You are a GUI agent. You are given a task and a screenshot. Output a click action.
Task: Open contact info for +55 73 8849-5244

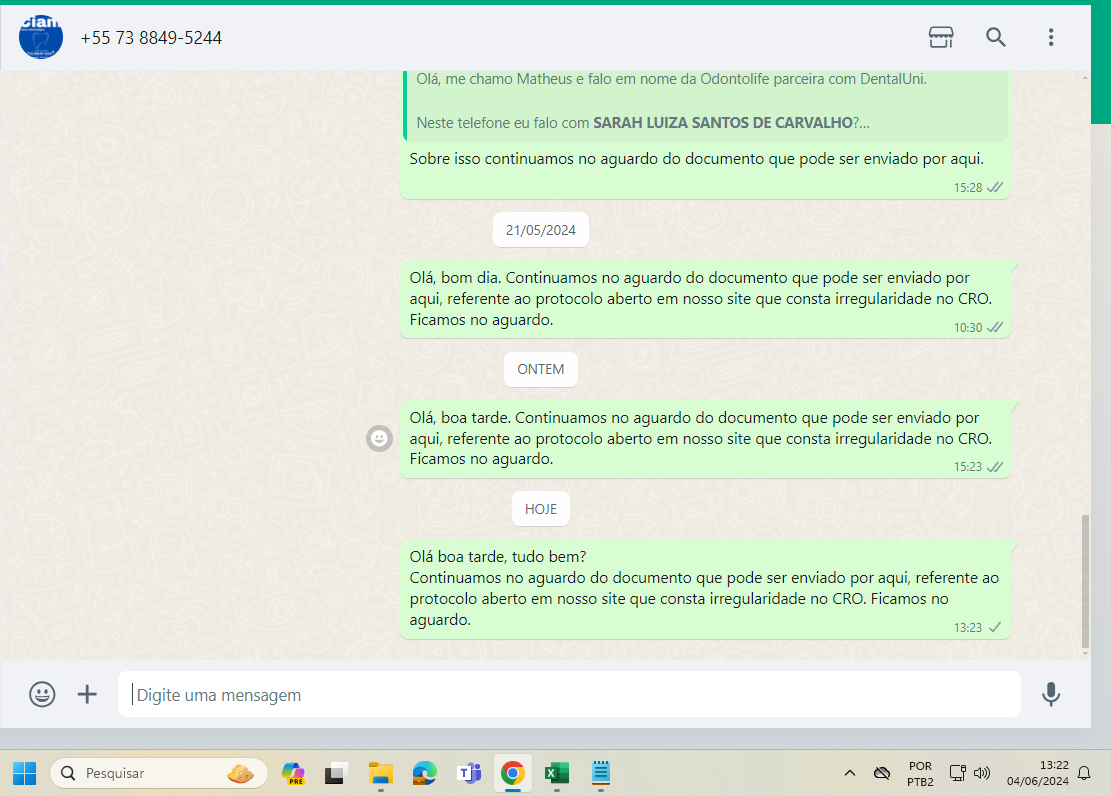pyautogui.click(x=151, y=38)
